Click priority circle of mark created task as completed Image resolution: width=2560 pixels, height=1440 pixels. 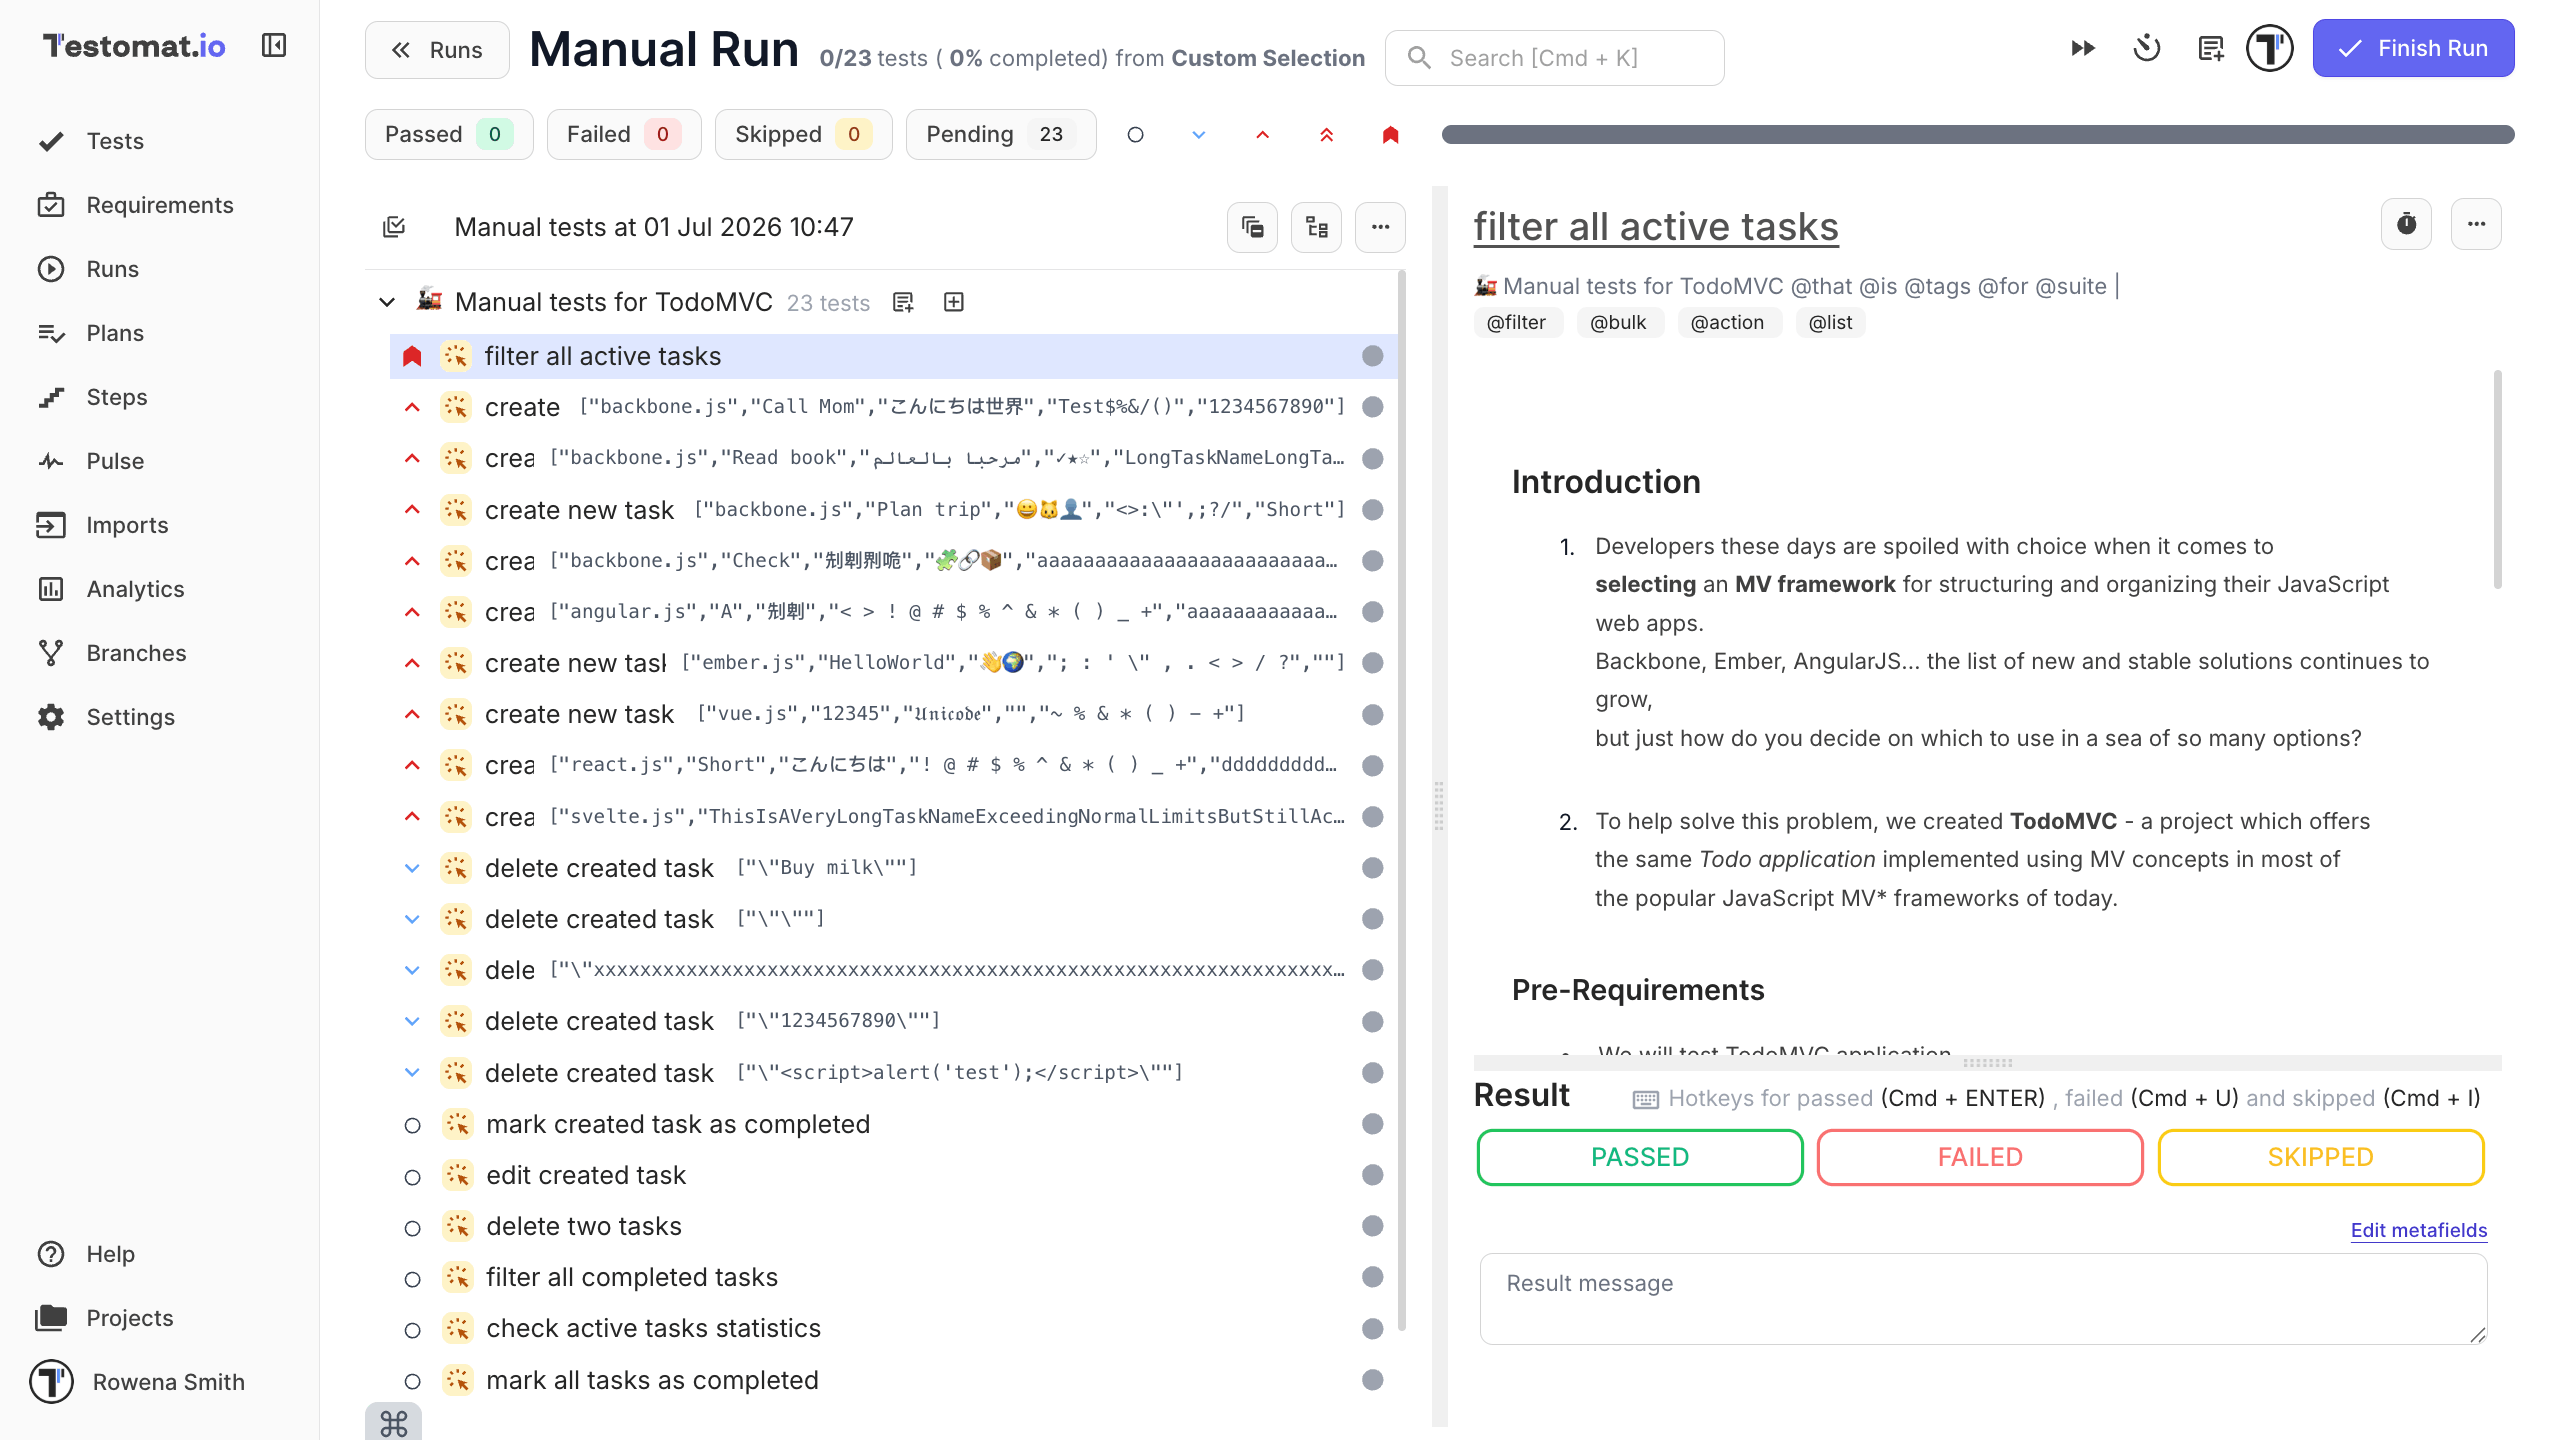click(412, 1126)
